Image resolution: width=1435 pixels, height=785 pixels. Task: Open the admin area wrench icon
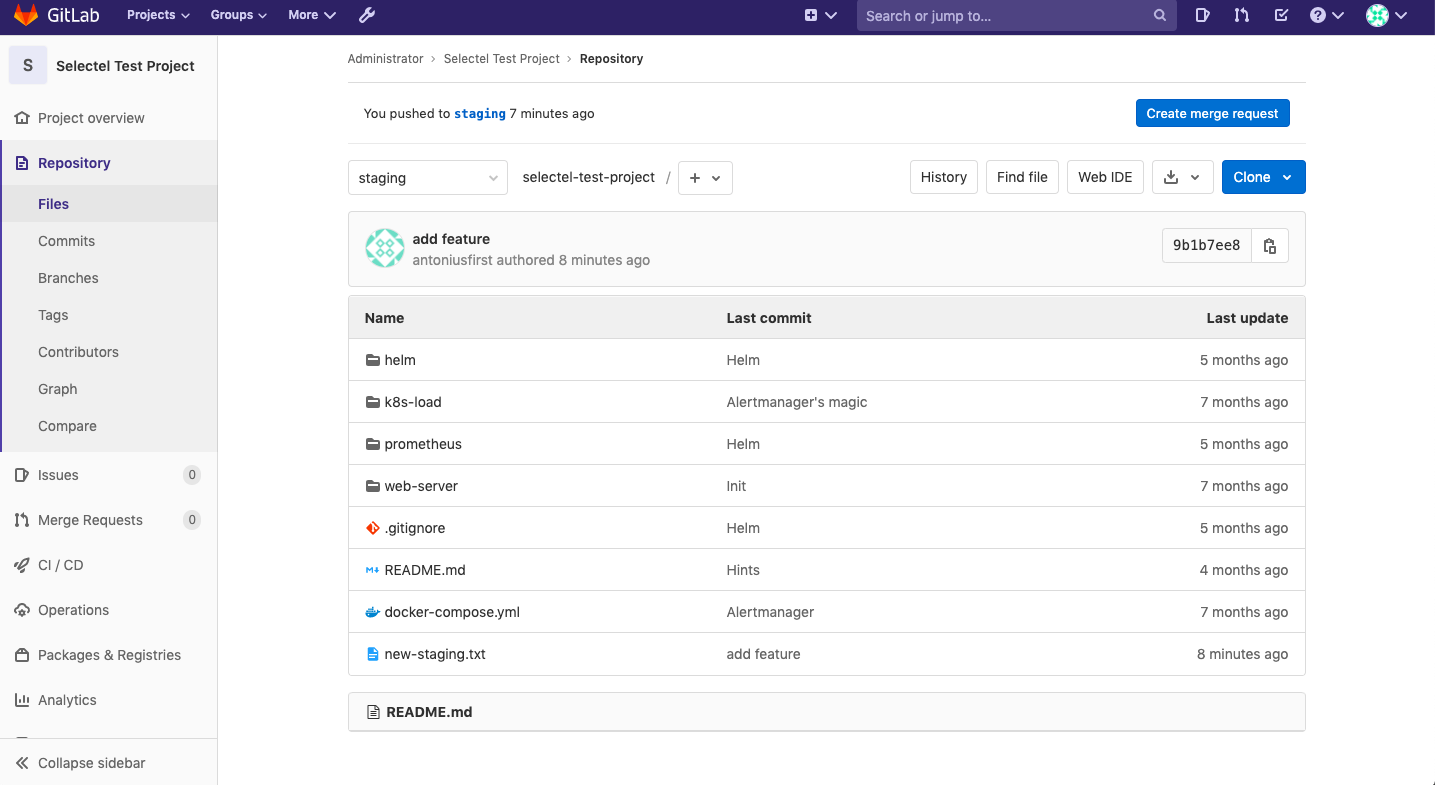coord(366,15)
